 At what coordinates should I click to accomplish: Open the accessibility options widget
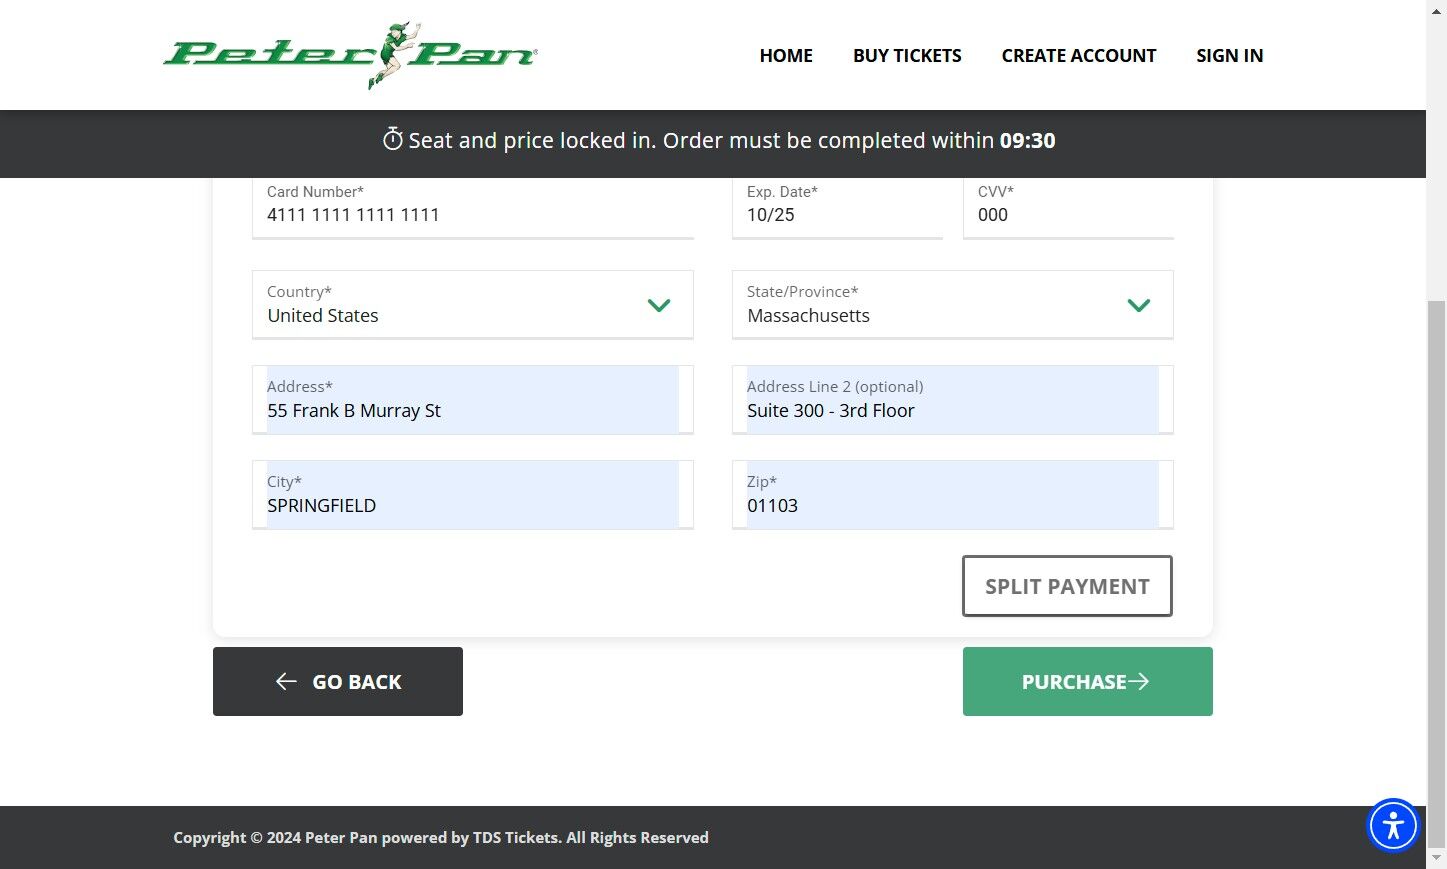click(x=1393, y=825)
